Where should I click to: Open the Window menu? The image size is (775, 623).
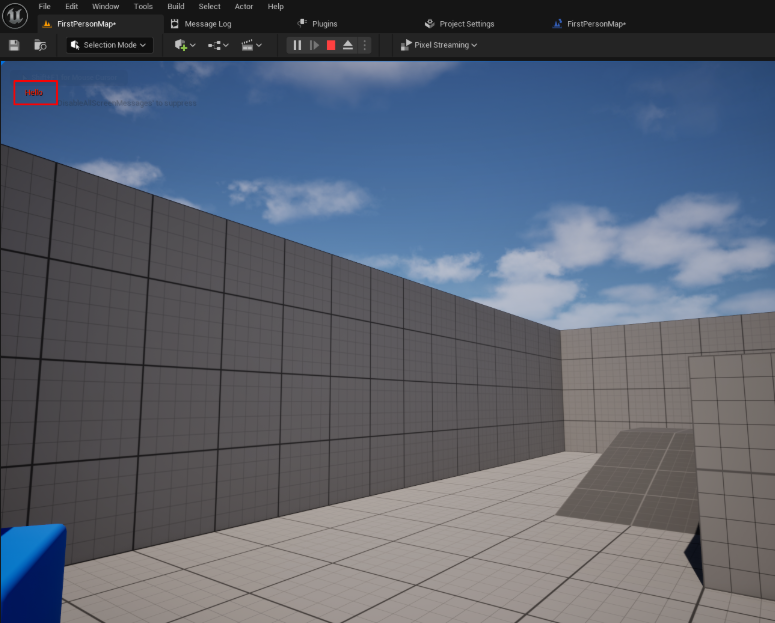click(105, 6)
